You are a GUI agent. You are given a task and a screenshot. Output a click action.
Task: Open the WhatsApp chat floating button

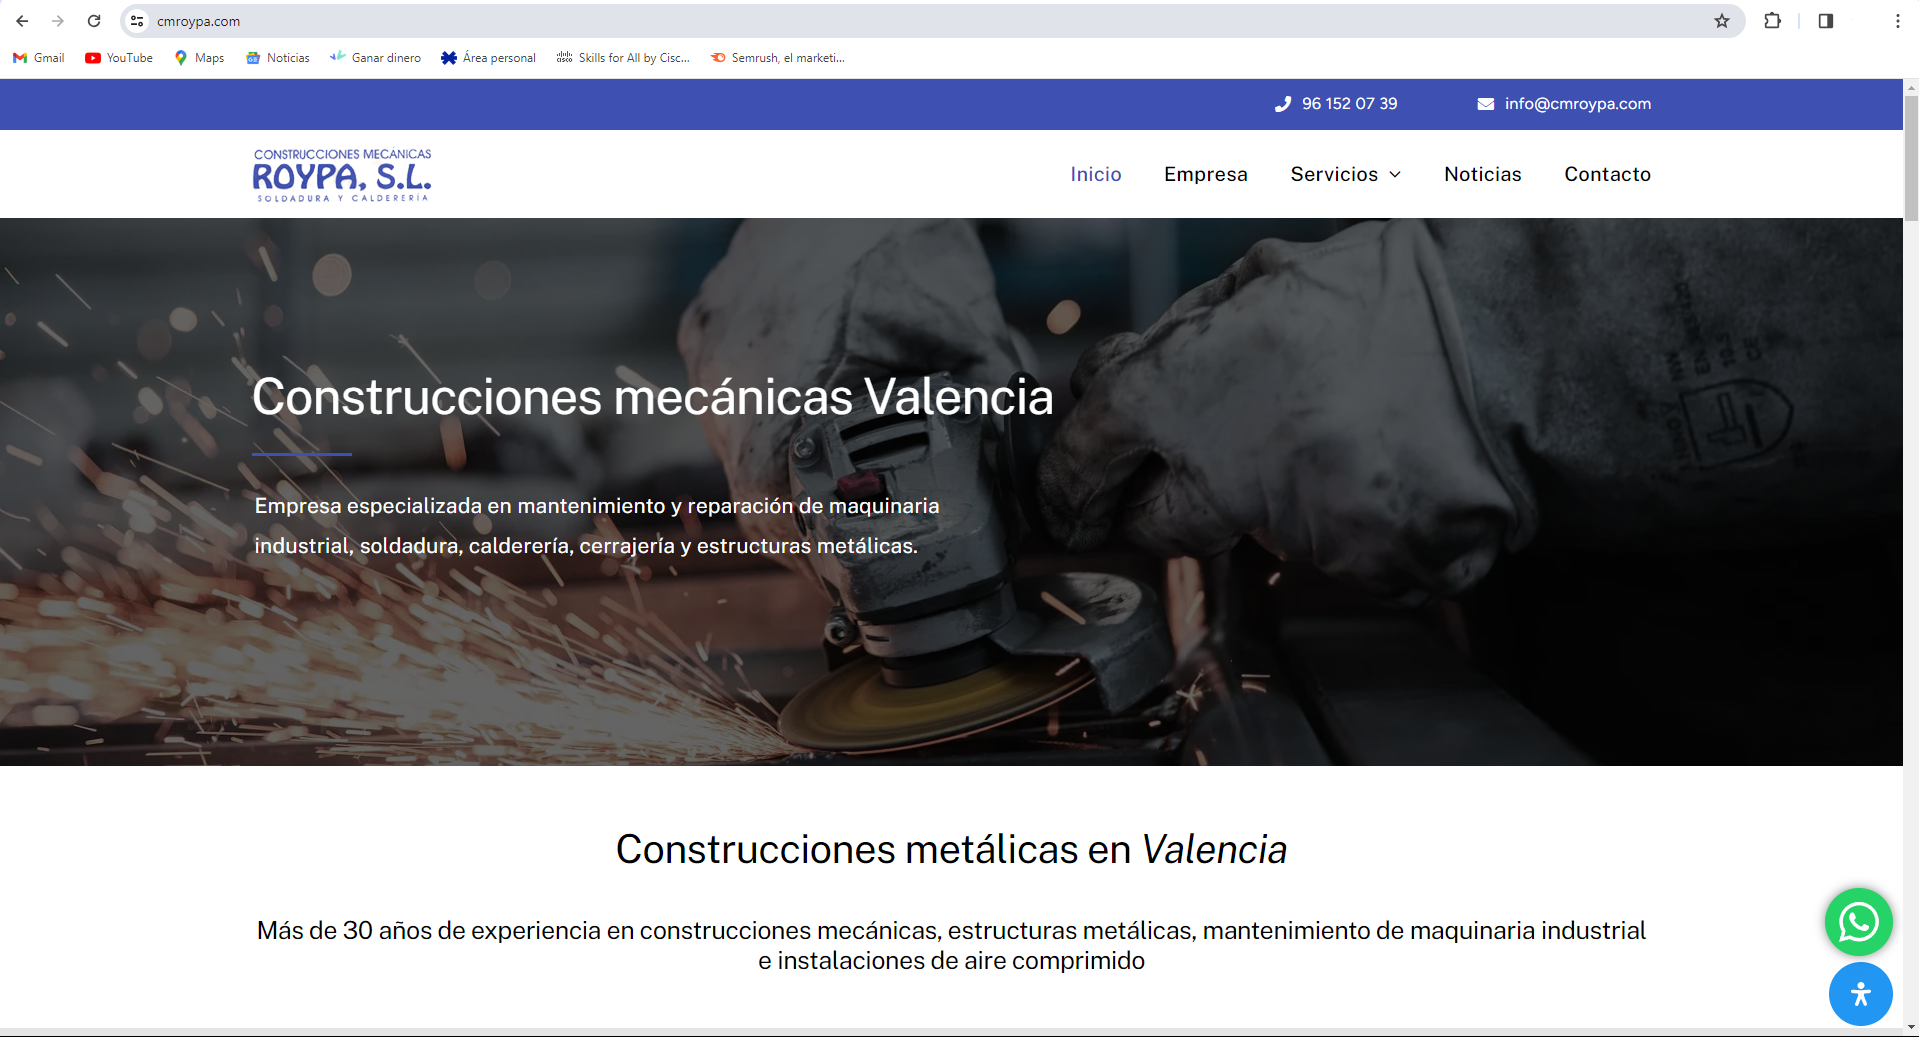click(x=1858, y=922)
